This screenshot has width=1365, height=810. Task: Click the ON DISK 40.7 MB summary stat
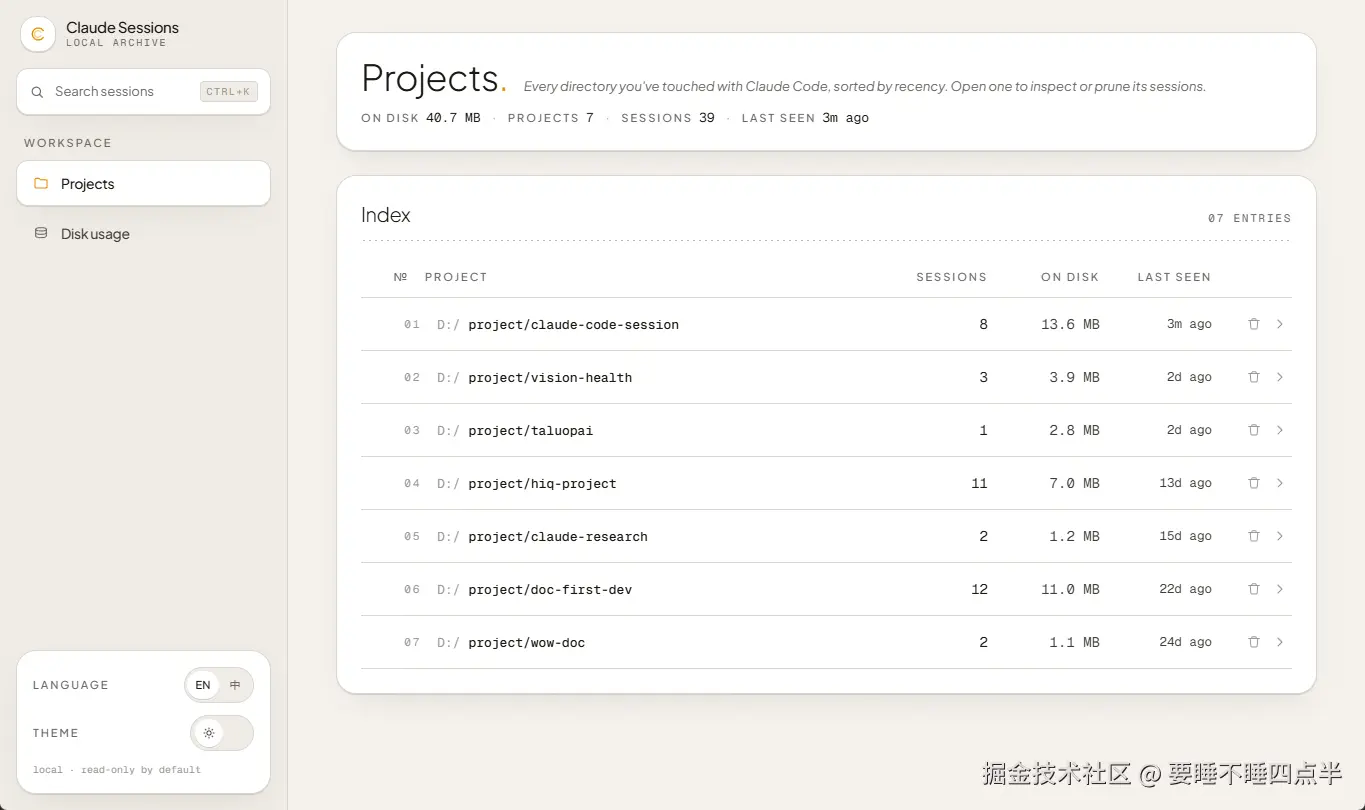[421, 118]
